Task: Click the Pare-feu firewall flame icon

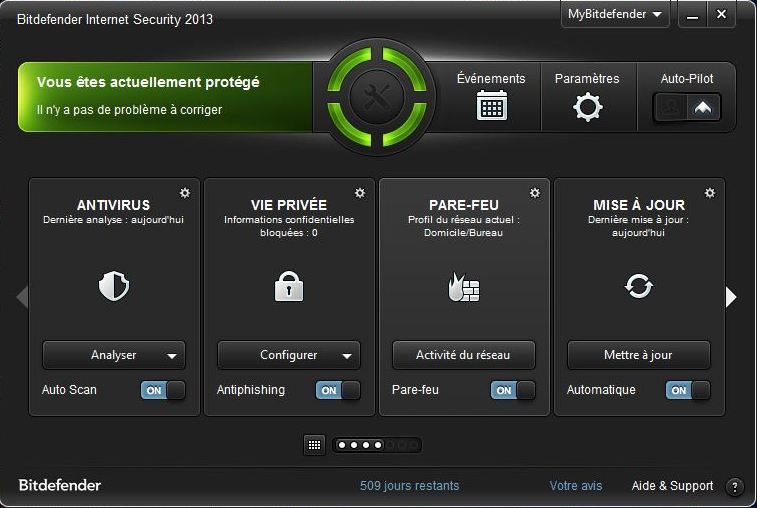Action: coord(463,287)
